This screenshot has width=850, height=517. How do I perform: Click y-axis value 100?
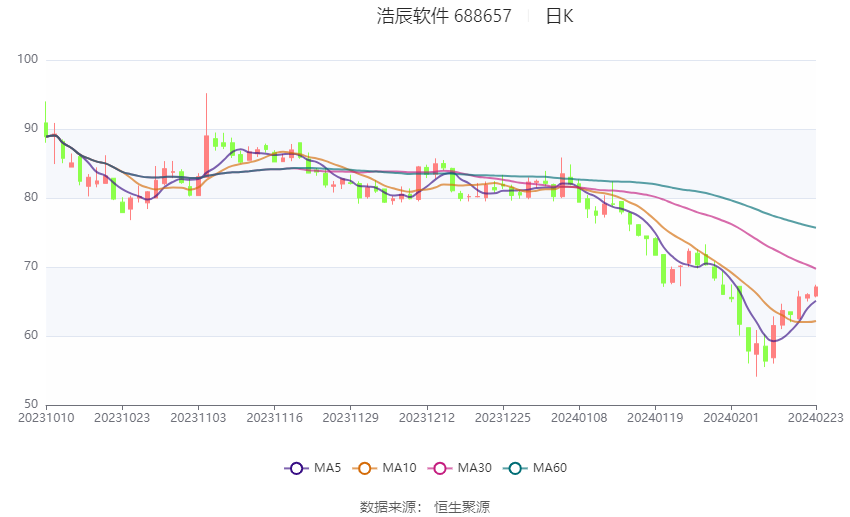coord(28,59)
